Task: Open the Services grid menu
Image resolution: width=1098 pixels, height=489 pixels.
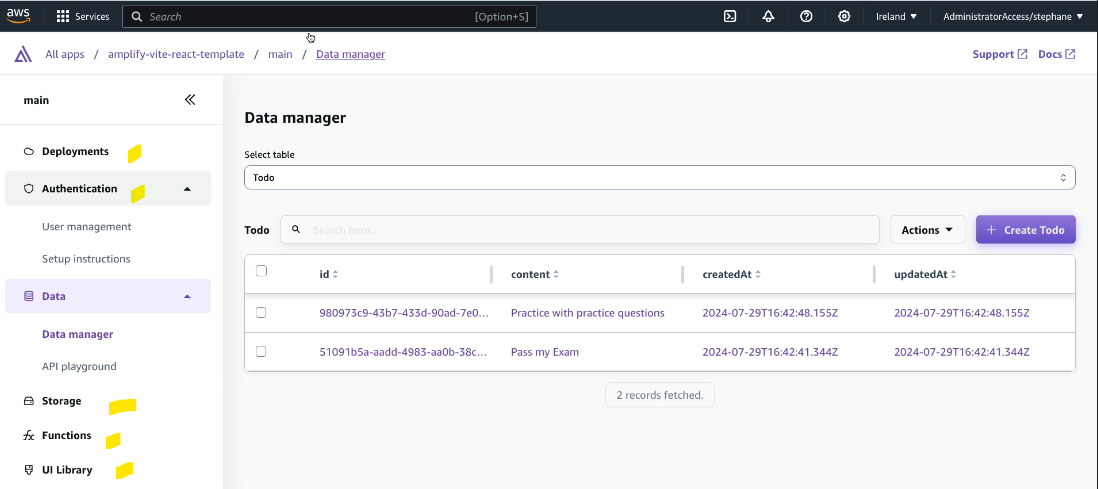Action: tap(83, 16)
